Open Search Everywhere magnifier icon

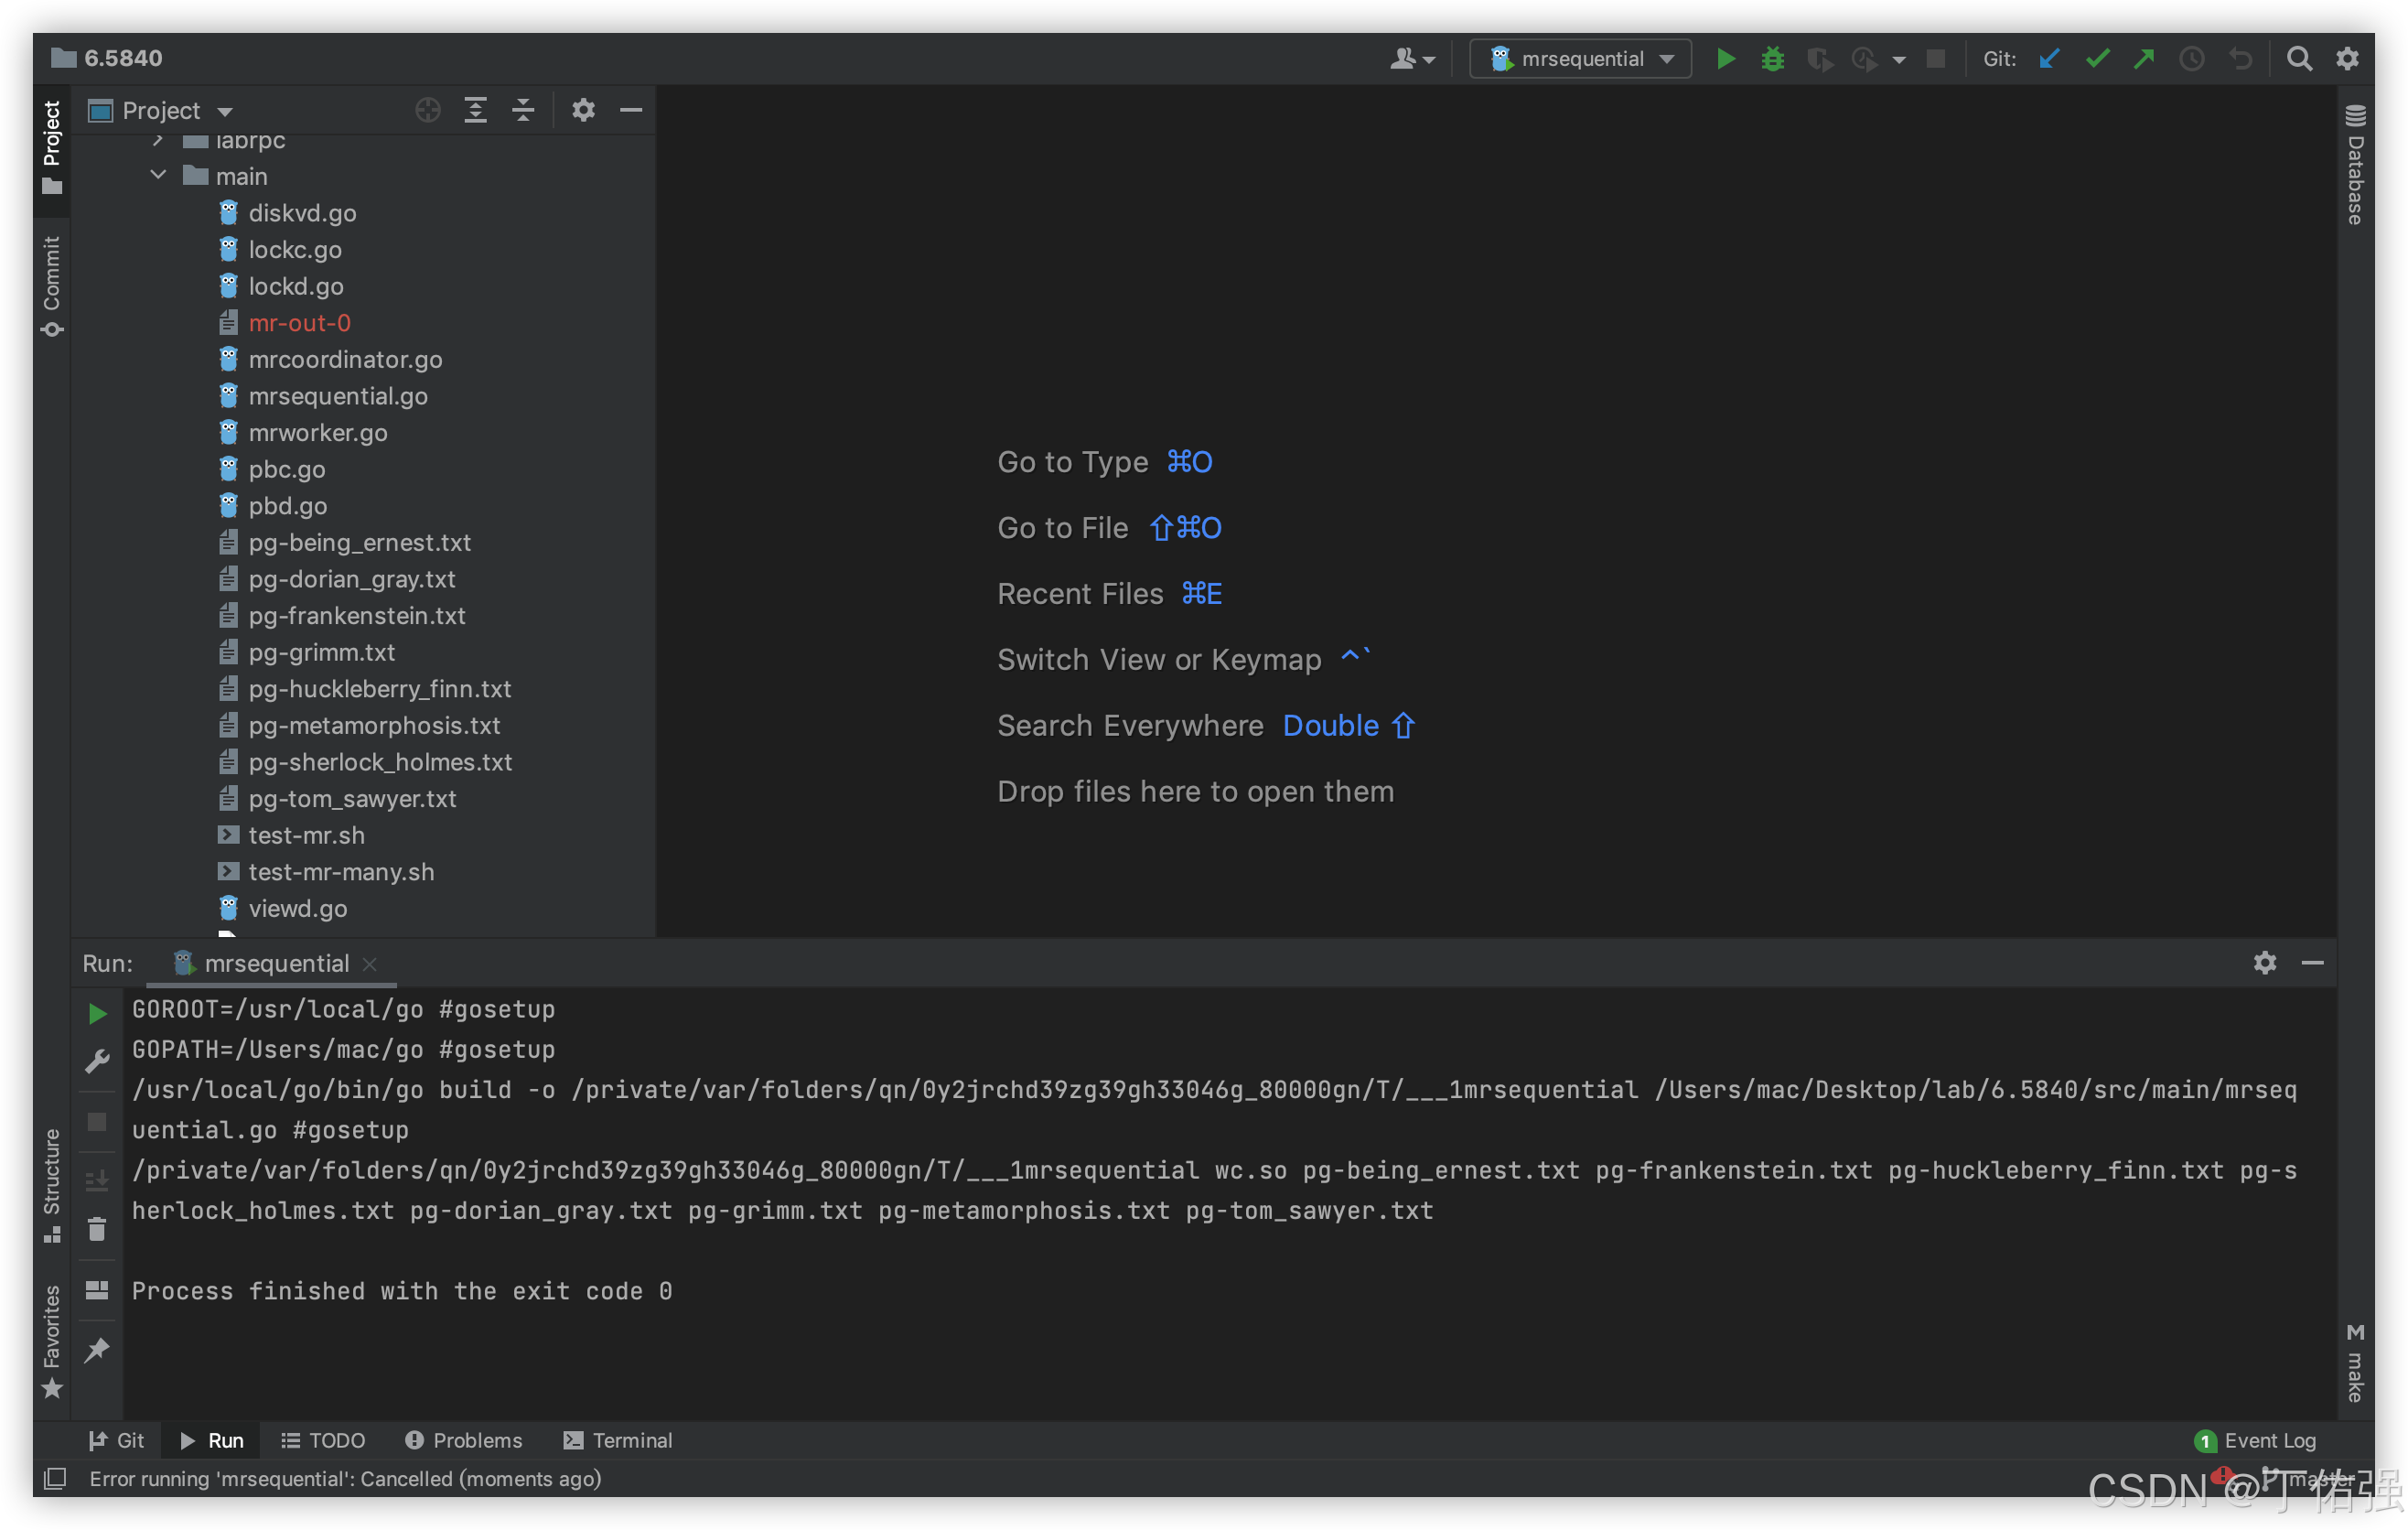pyautogui.click(x=2299, y=59)
